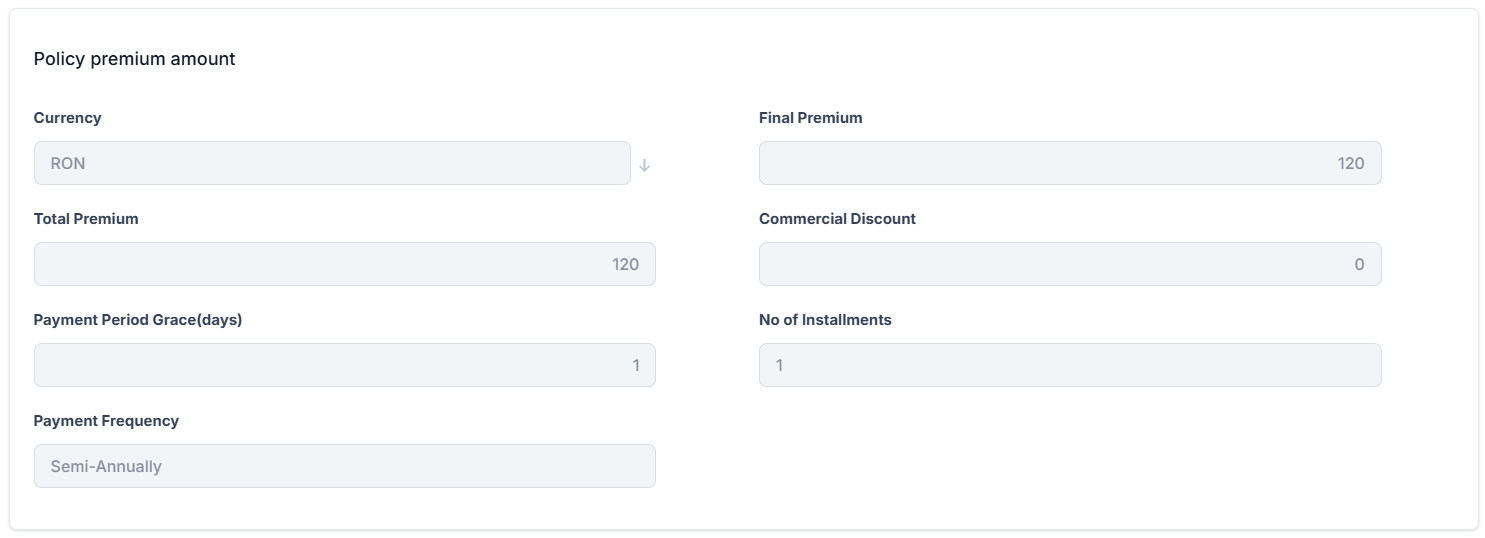Click into the Commercial Discount field

1069,264
